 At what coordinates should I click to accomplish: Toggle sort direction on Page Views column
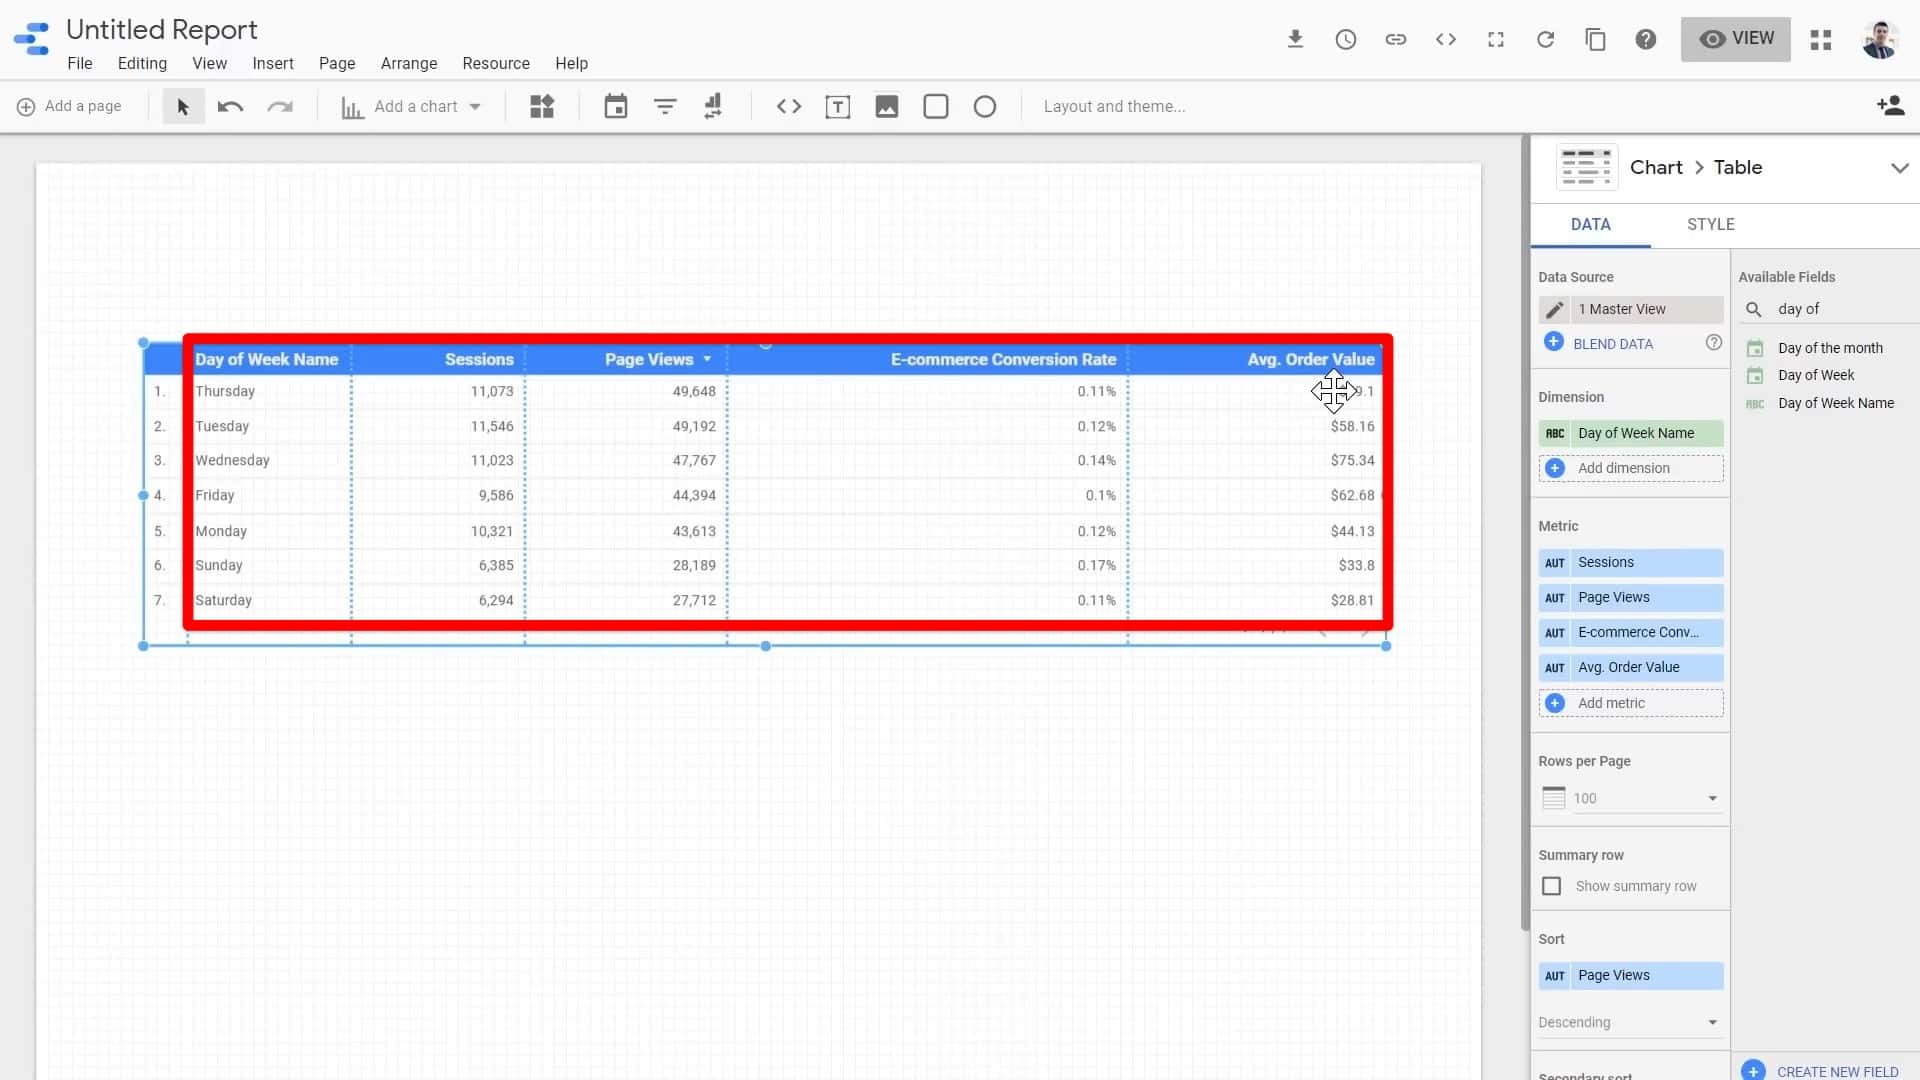707,358
